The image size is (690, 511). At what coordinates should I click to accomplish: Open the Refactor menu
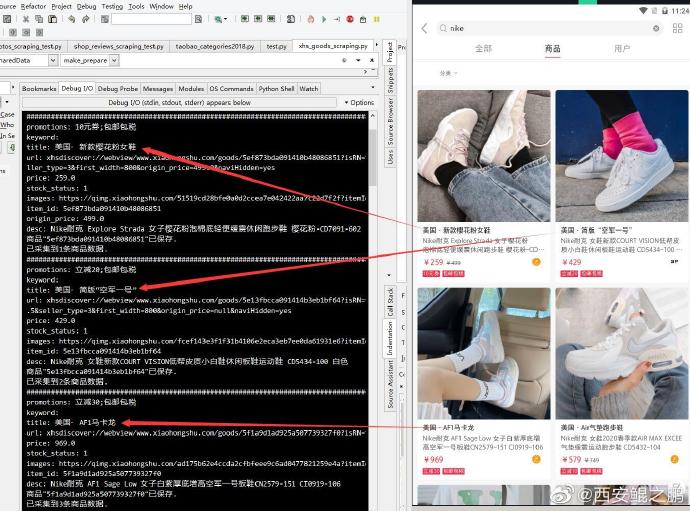(x=33, y=6)
